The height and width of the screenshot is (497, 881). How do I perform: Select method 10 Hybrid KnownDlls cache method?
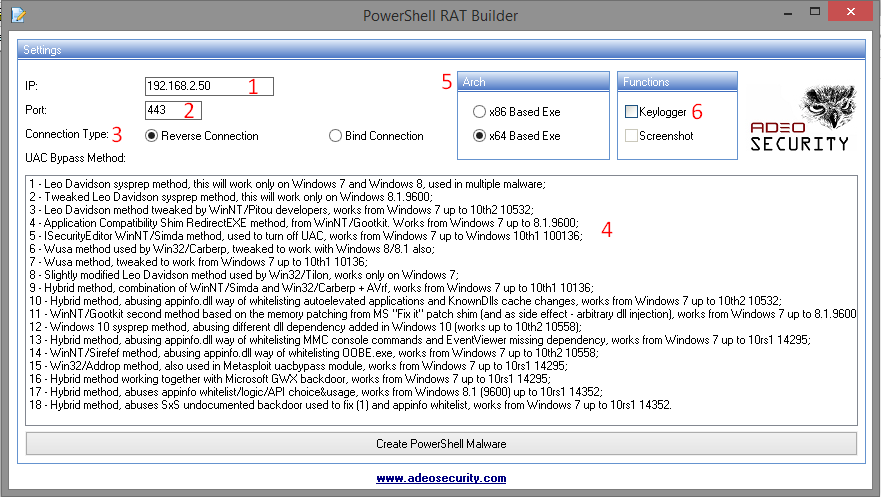click(x=405, y=301)
